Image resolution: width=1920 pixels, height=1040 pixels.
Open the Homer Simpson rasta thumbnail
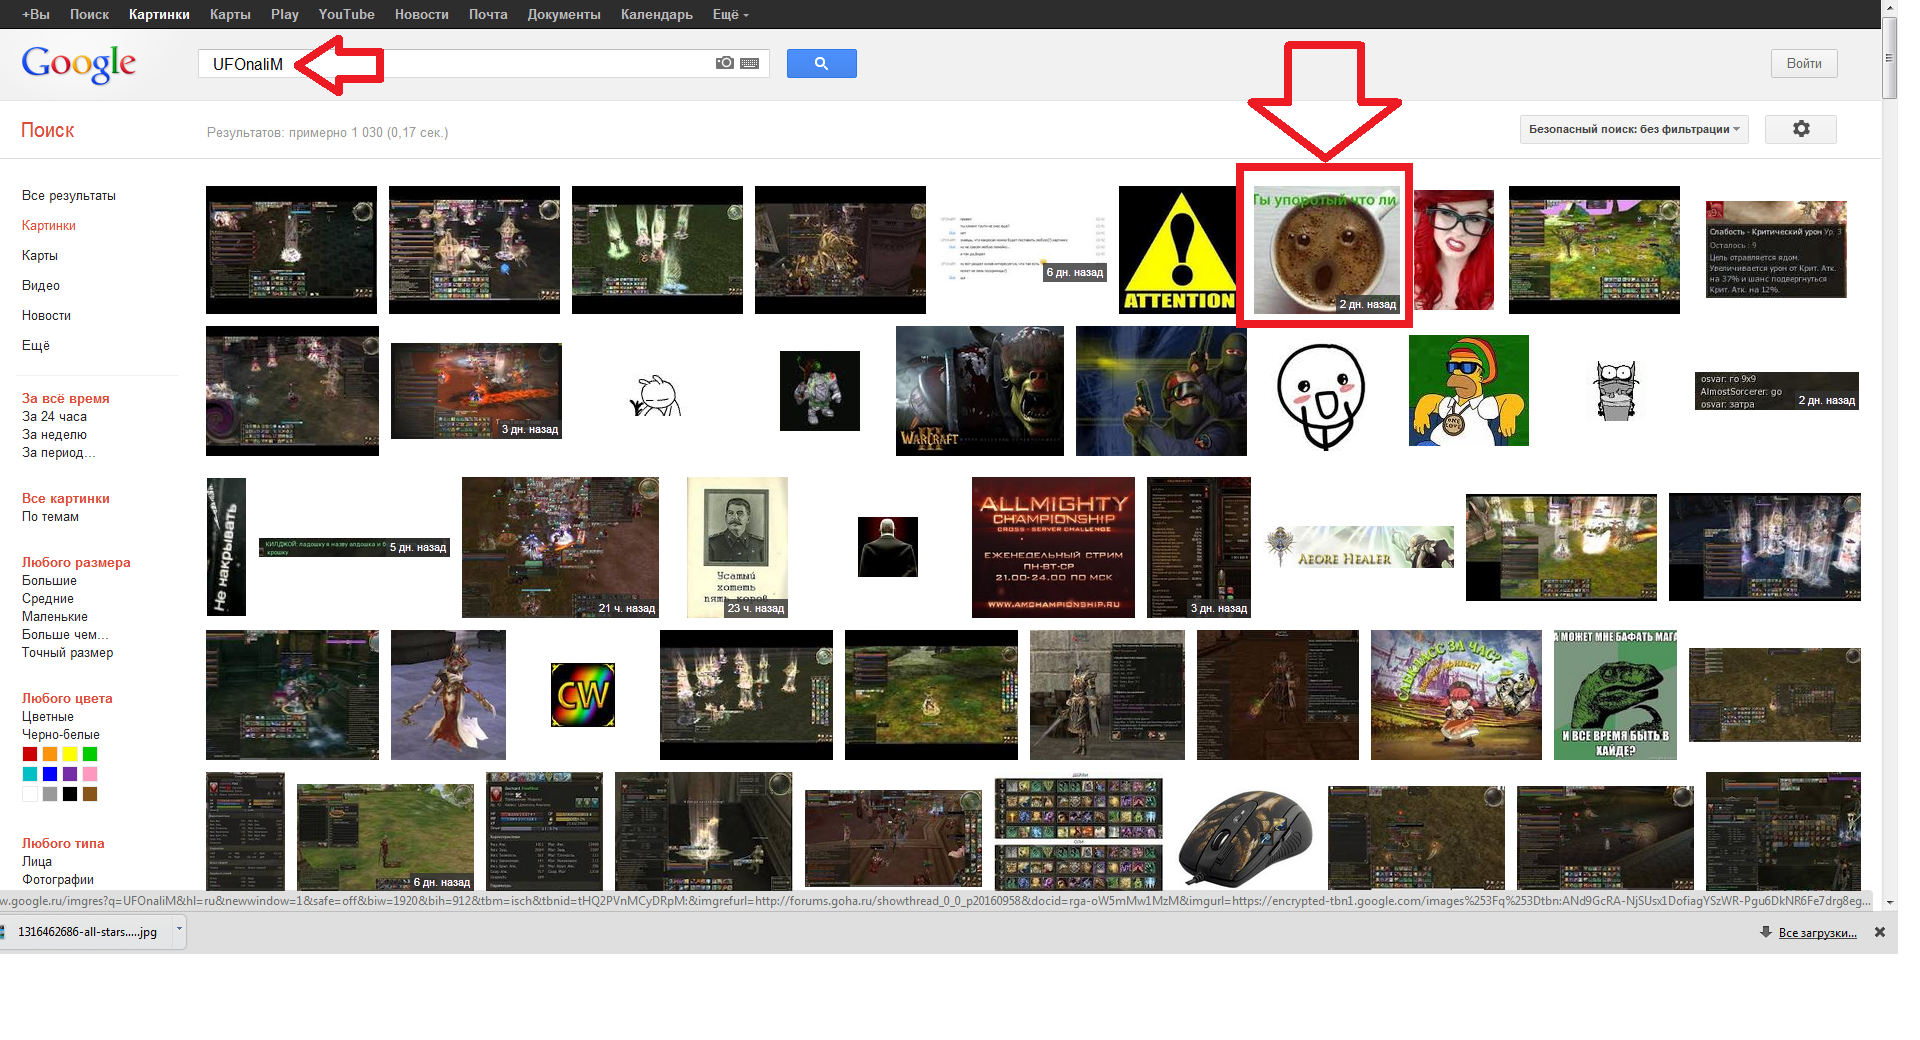click(1469, 390)
